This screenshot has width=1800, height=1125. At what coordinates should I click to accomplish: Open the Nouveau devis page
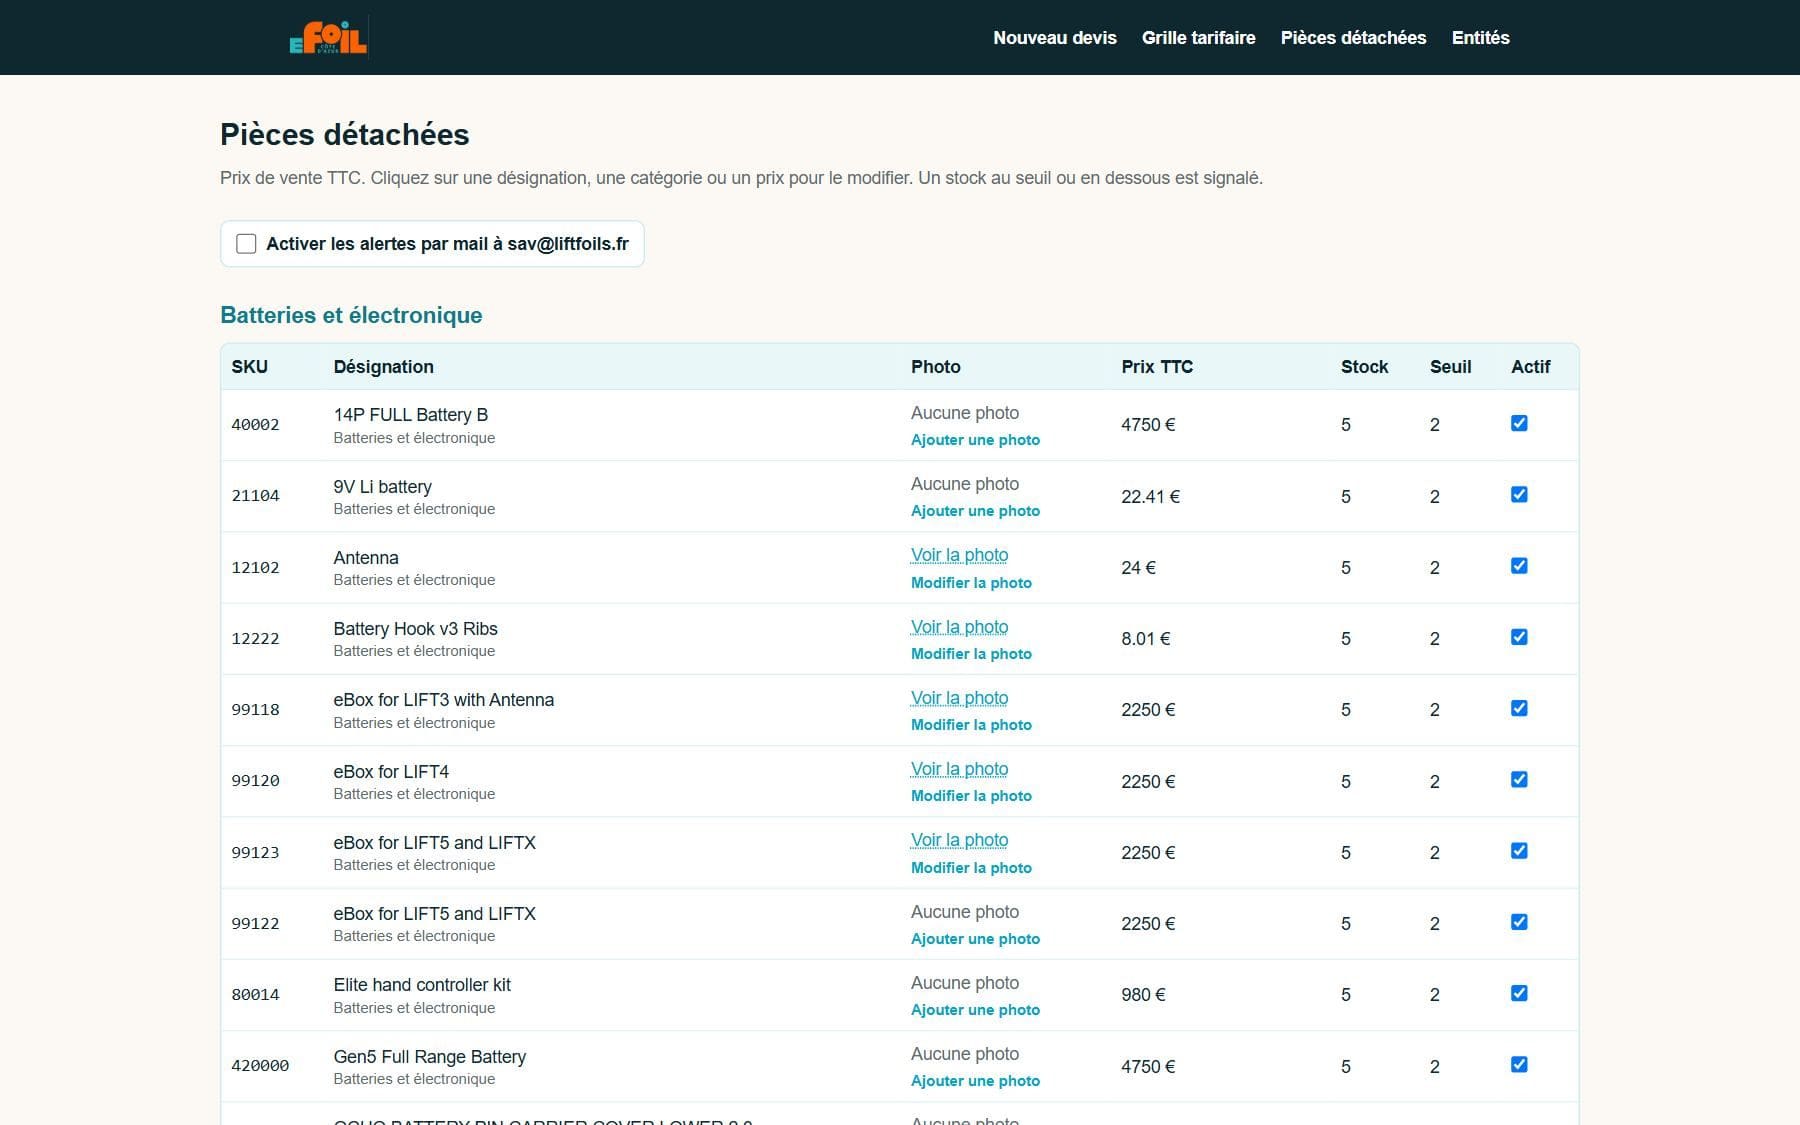[1054, 37]
